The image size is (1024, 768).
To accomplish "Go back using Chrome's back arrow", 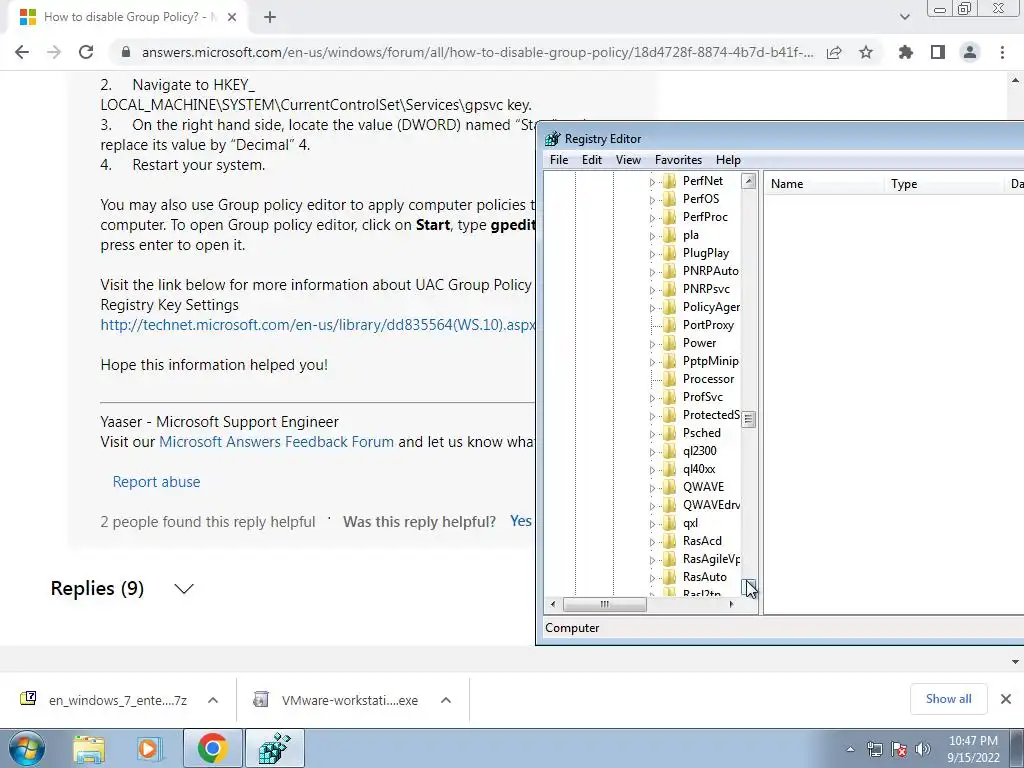I will click(x=22, y=52).
